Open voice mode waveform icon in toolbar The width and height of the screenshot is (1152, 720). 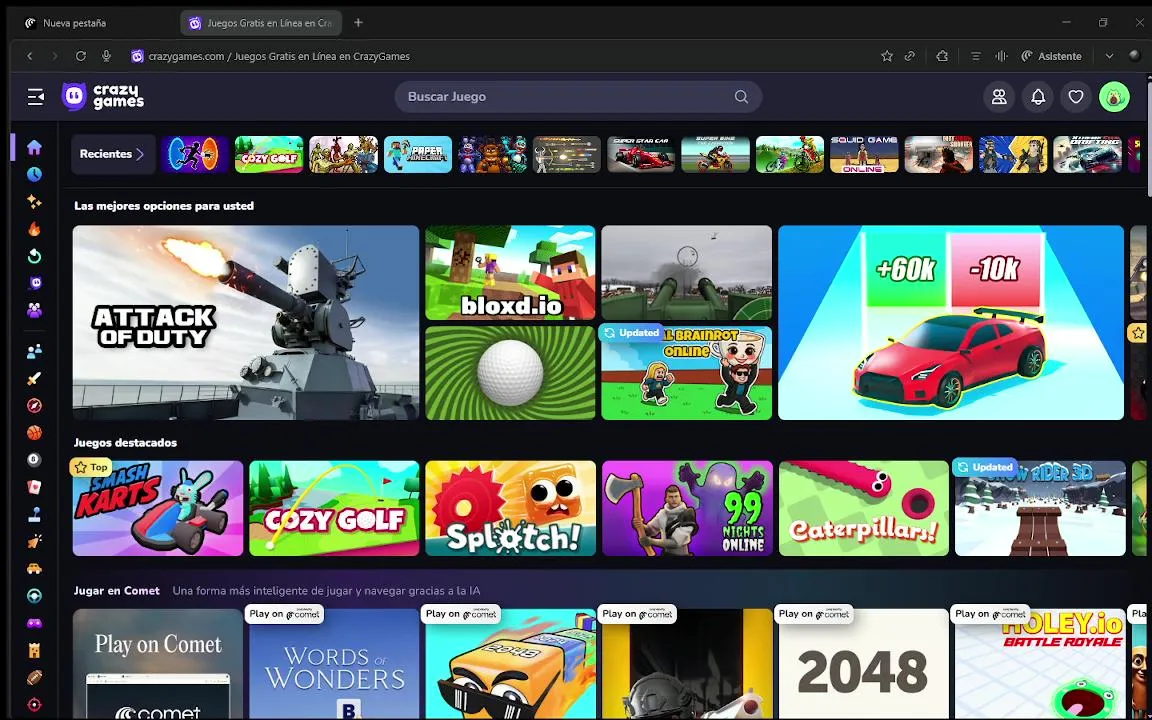pyautogui.click(x=1001, y=56)
